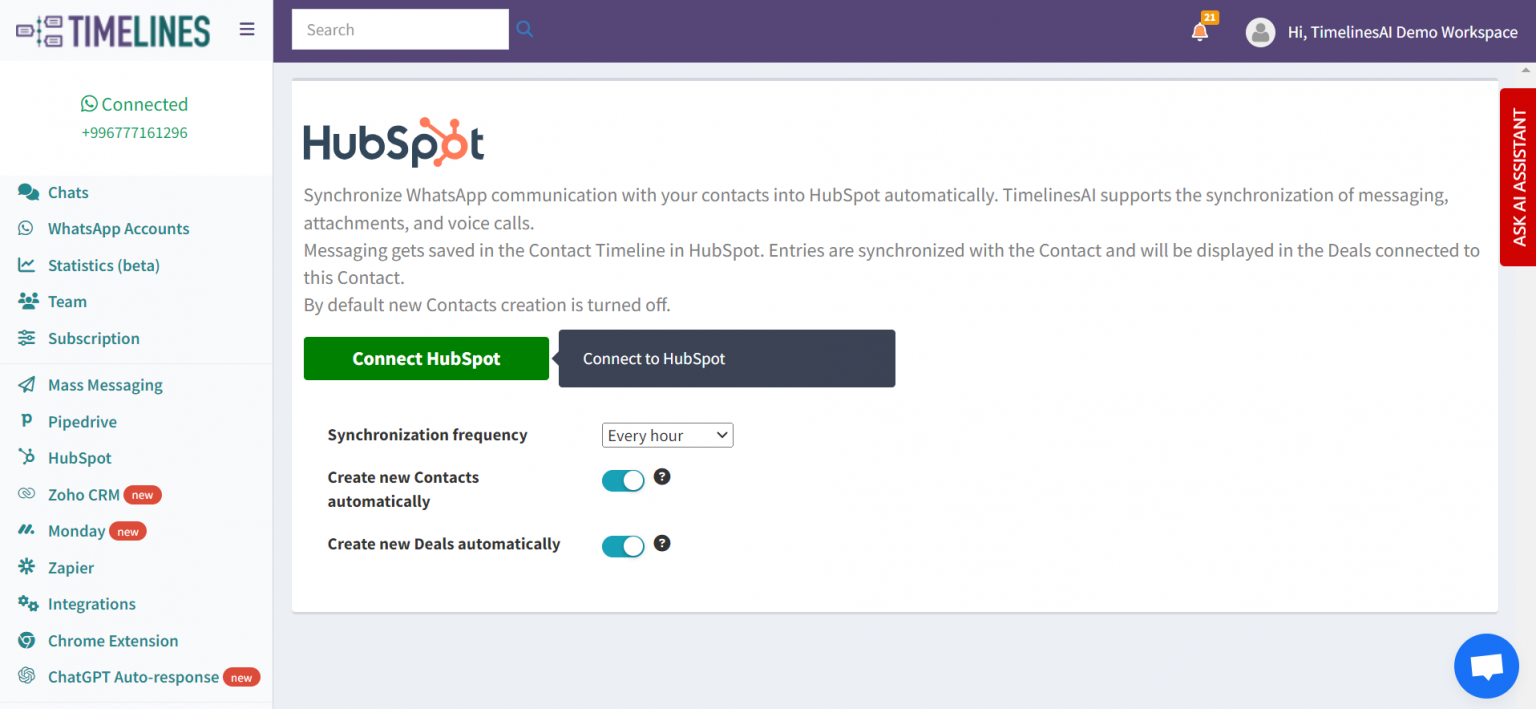Disable Create new Contacts automatically
Image resolution: width=1536 pixels, height=709 pixels.
[622, 480]
